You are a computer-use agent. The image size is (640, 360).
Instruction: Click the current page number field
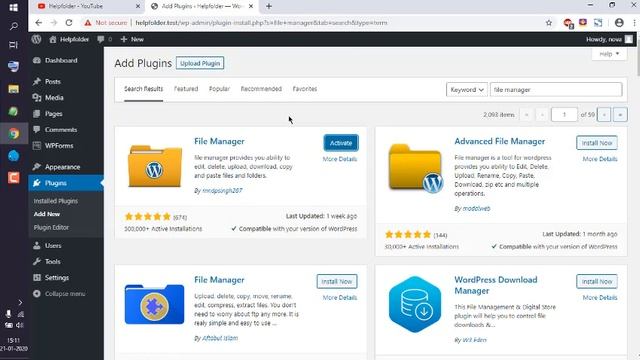tap(564, 115)
